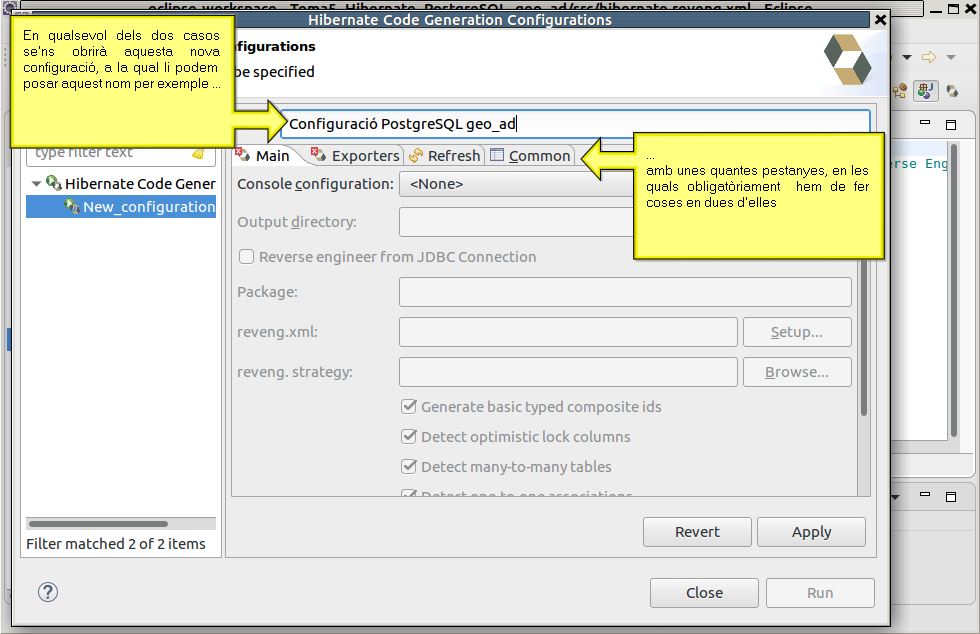Toggle Detect optimistic lock columns
Image resolution: width=980 pixels, height=634 pixels.
[x=409, y=436]
